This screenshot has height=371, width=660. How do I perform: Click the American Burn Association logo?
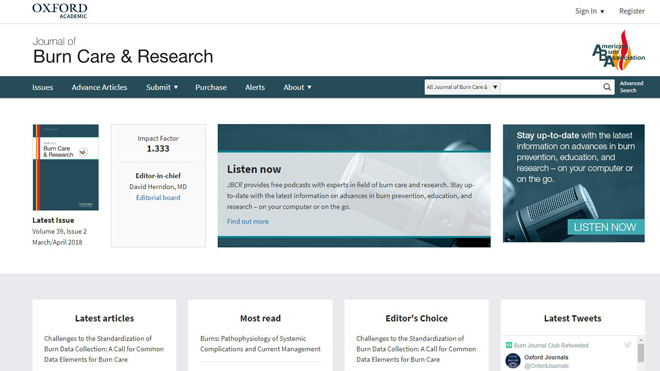[x=618, y=51]
